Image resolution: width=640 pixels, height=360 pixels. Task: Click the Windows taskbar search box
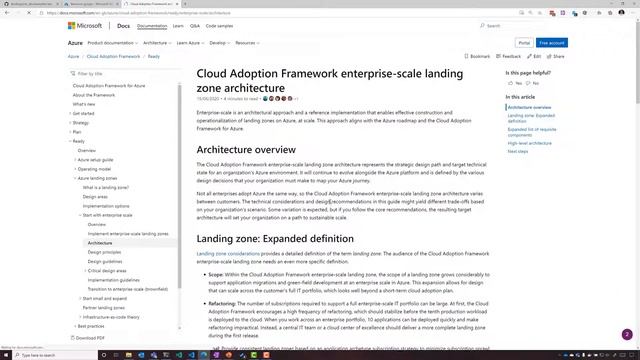[x=55, y=355]
